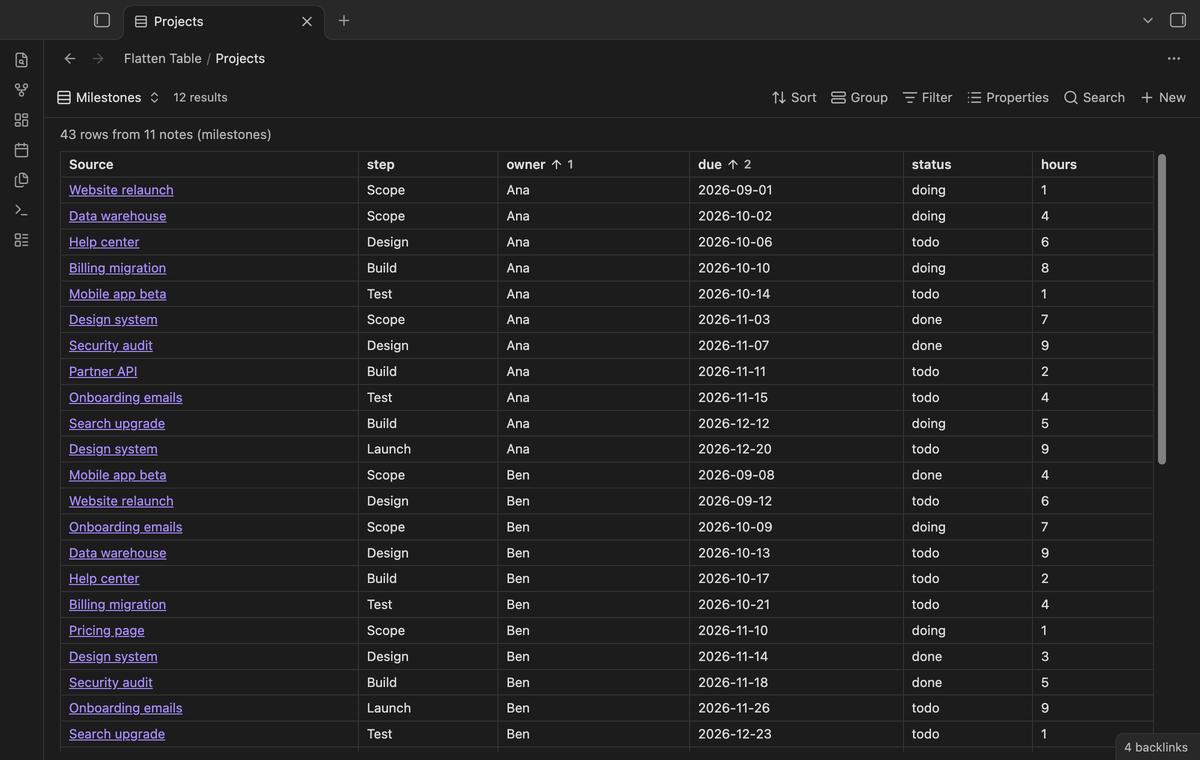Click the vertical table scrollbar
Image resolution: width=1200 pixels, height=760 pixels.
click(1161, 309)
